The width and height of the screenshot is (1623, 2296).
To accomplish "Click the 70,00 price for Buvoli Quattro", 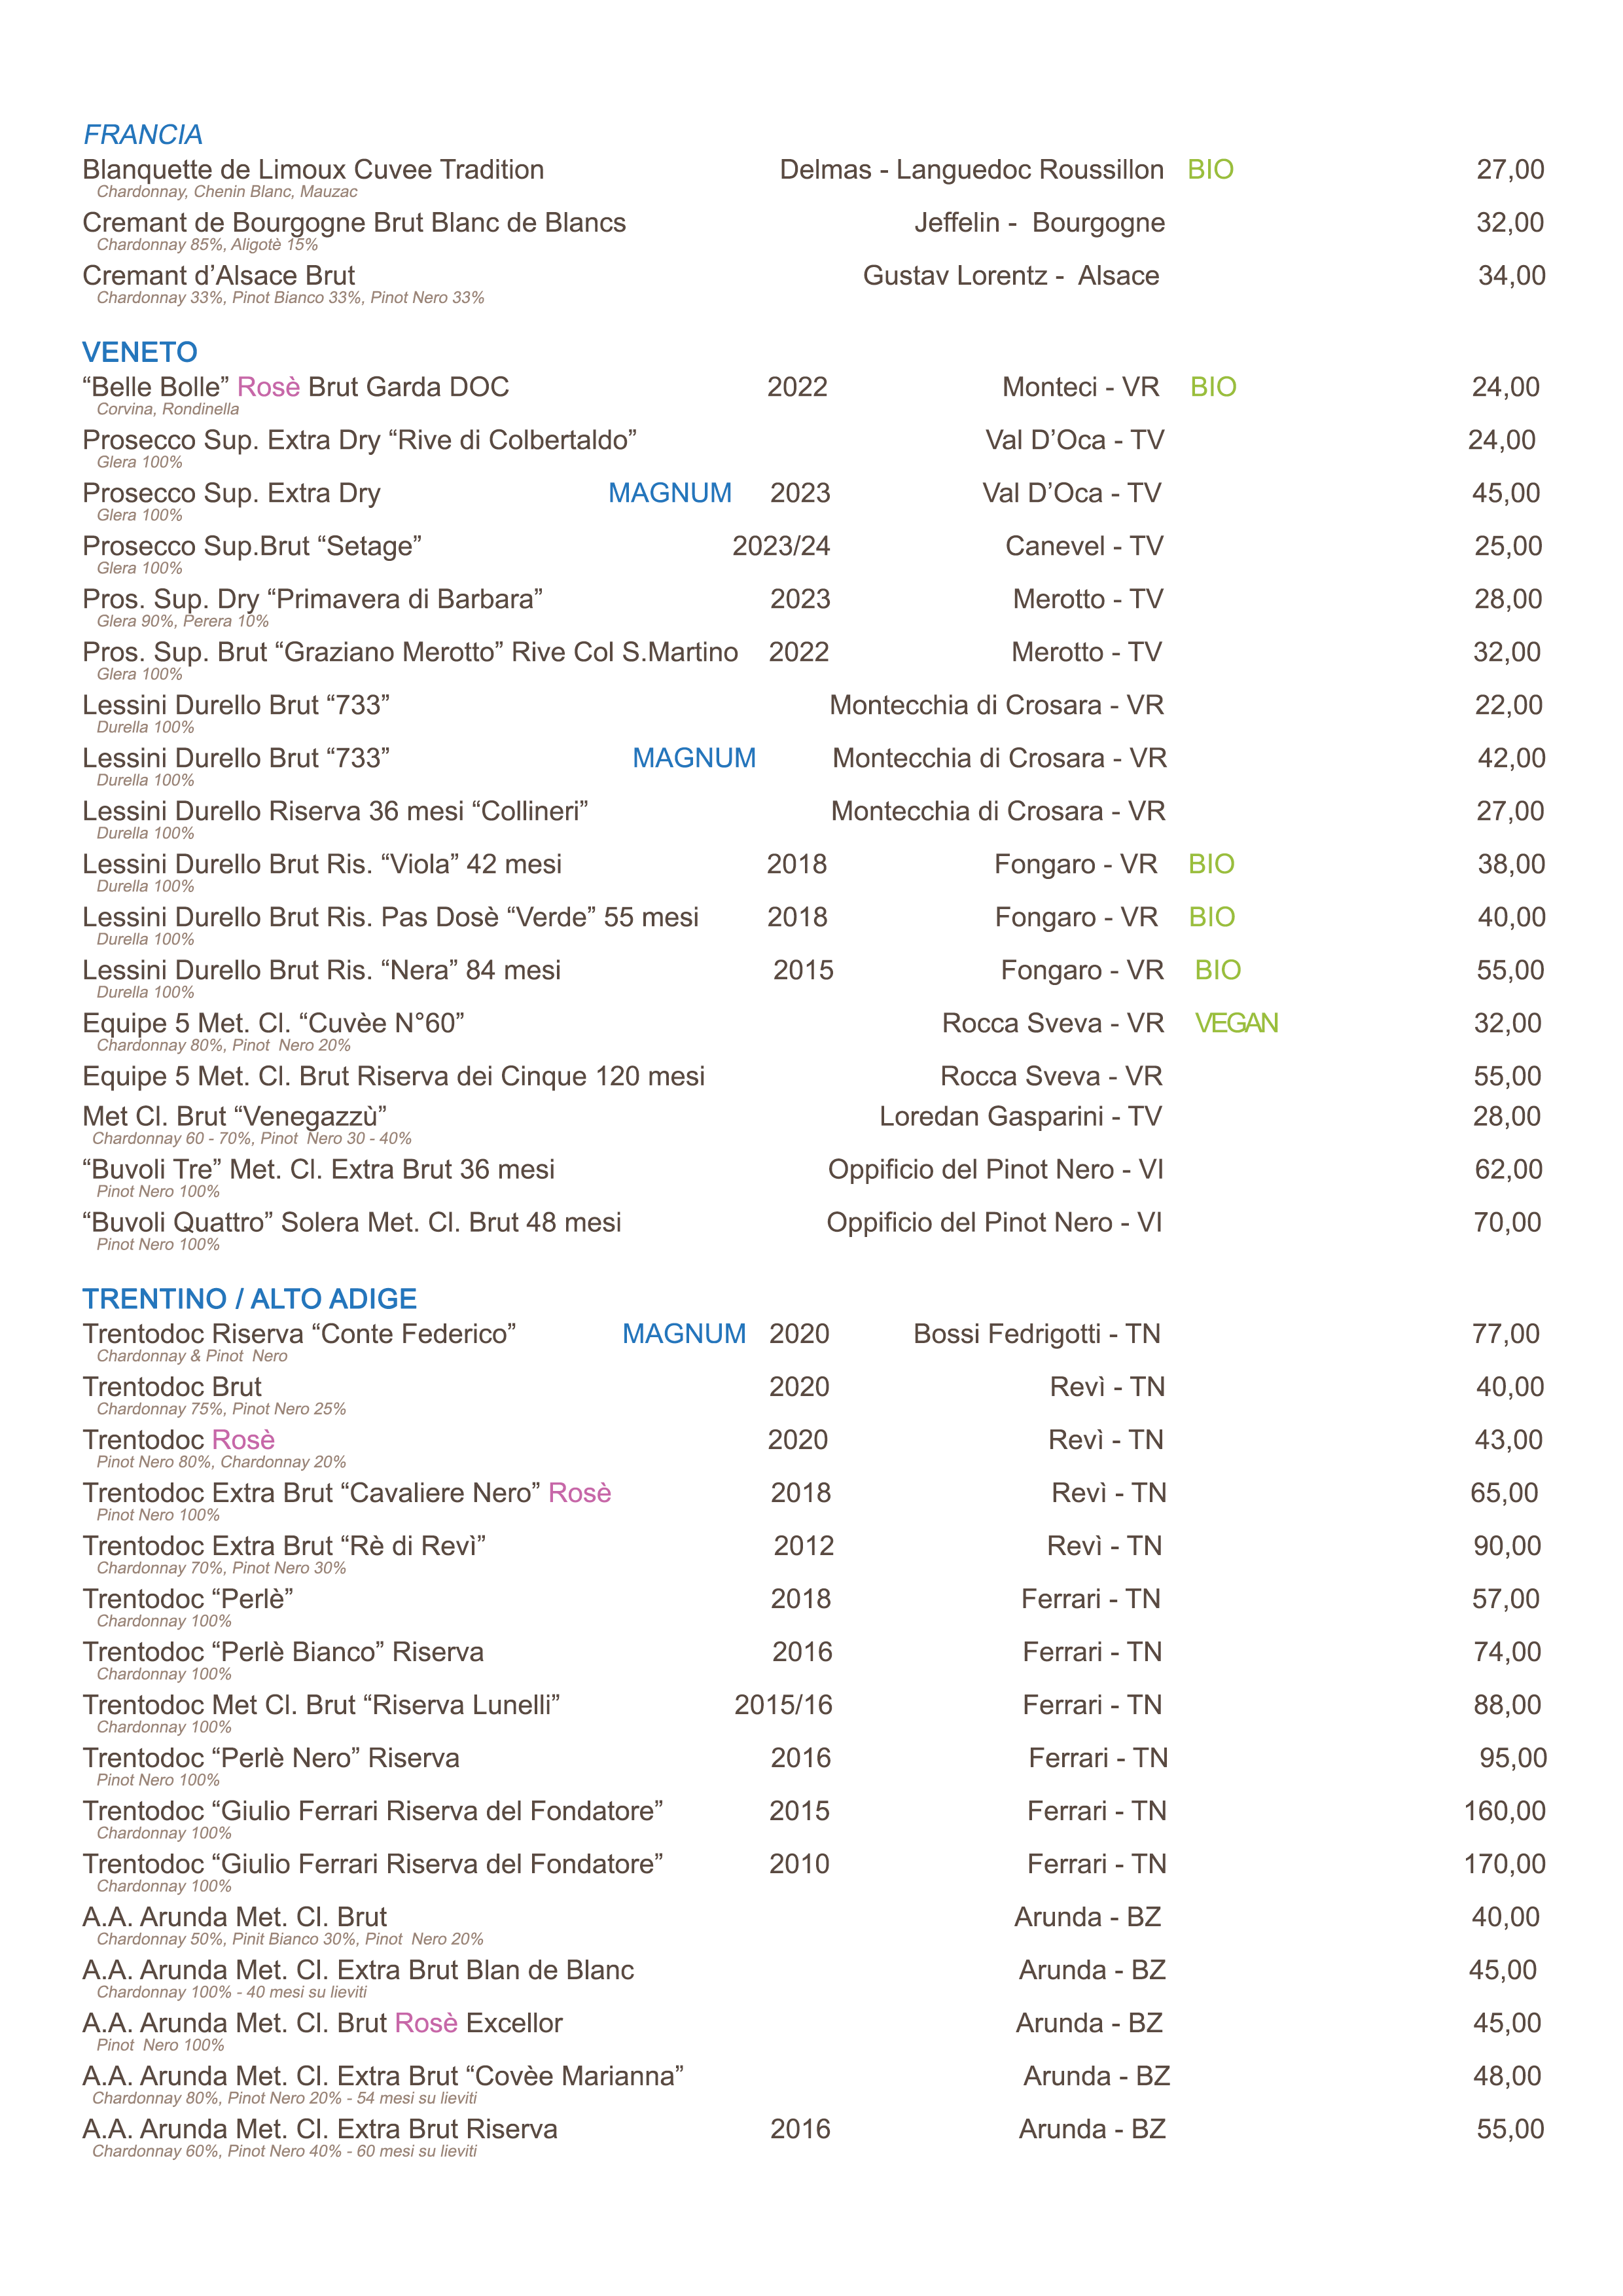I will tap(1507, 1222).
